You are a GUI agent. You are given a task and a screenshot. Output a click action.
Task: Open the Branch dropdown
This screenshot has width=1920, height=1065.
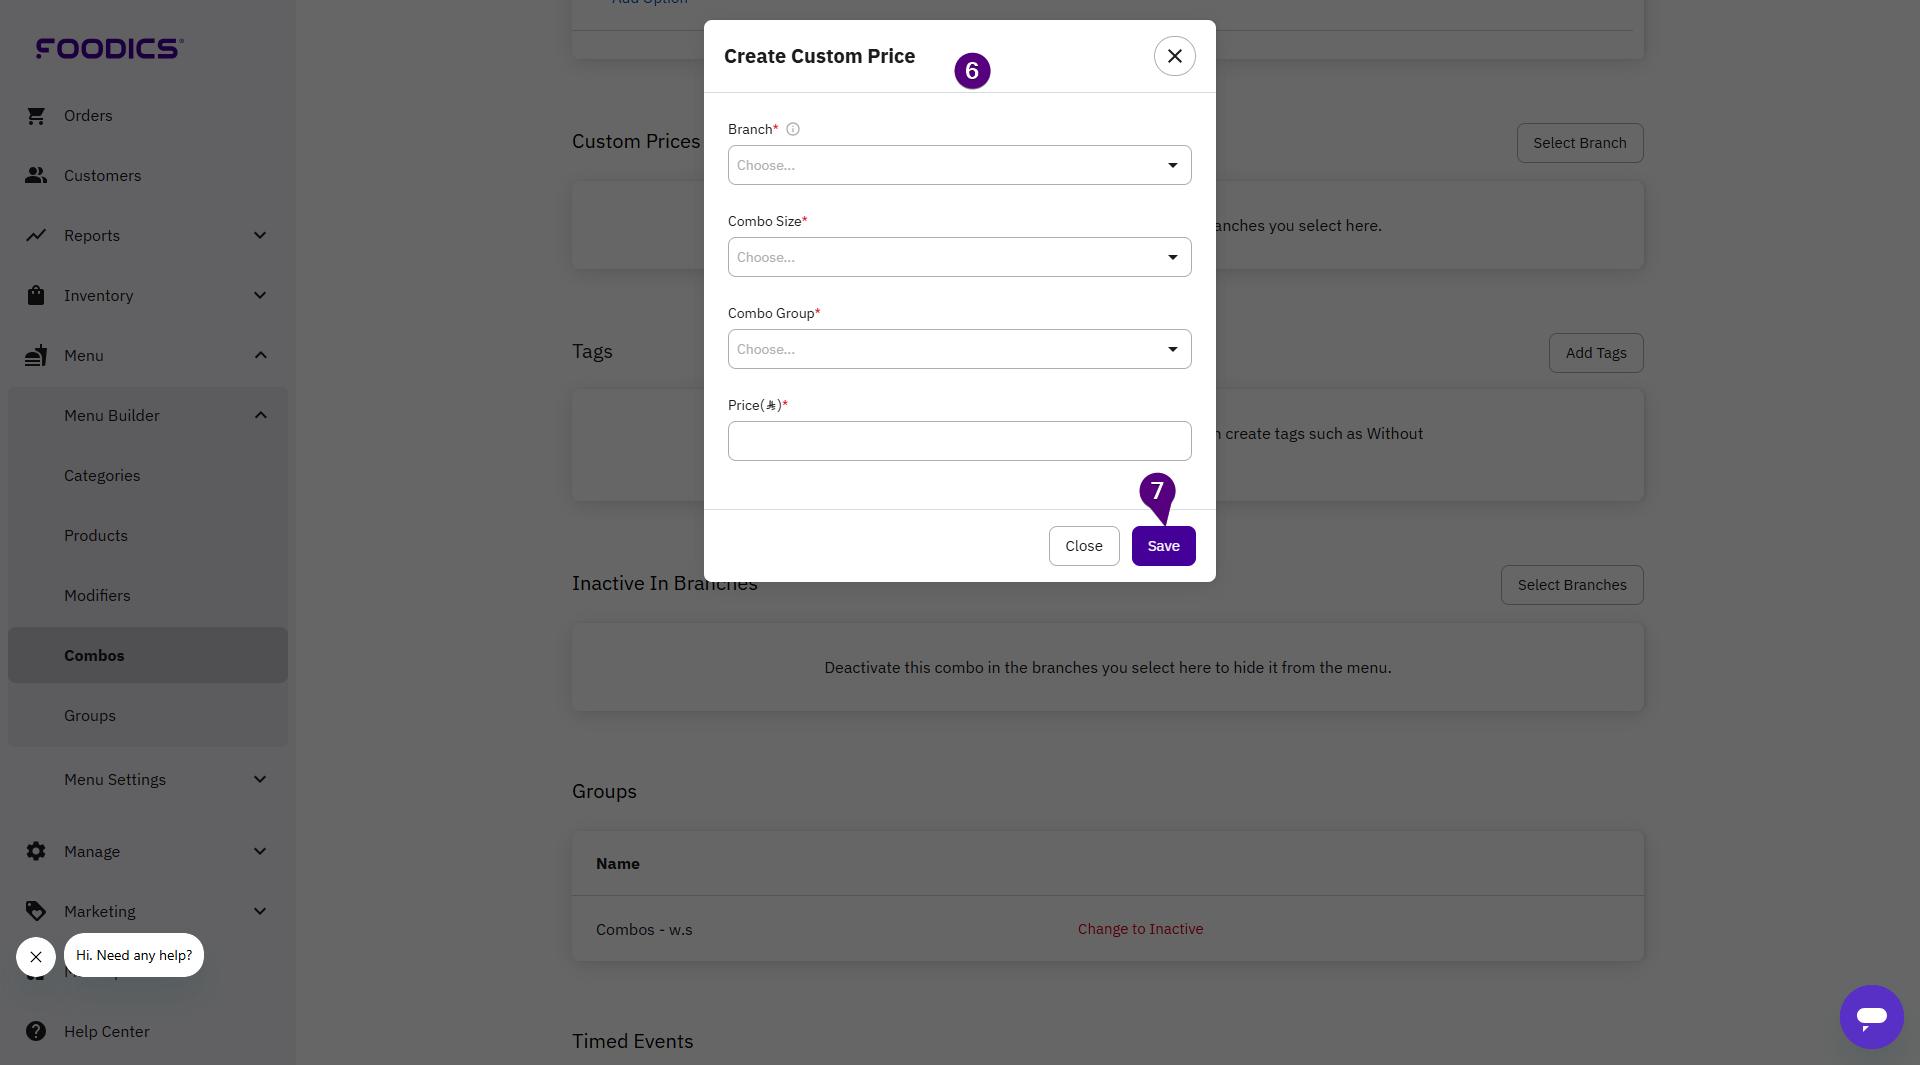[x=959, y=166]
